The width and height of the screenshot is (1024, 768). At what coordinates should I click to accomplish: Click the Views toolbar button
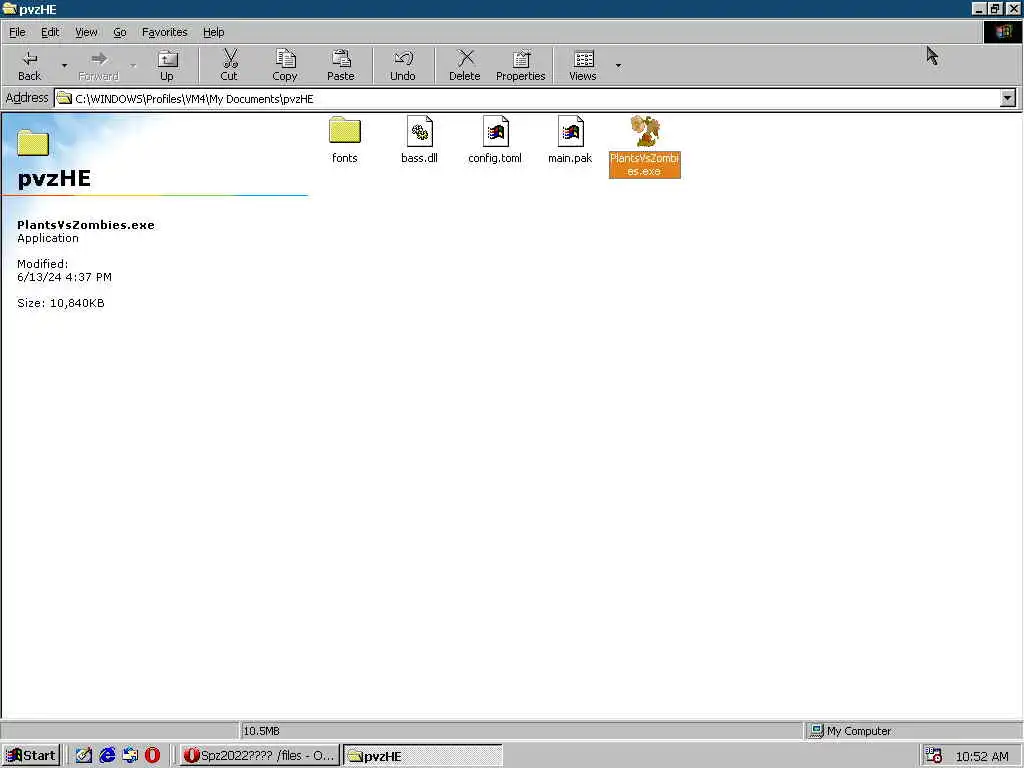pos(583,65)
